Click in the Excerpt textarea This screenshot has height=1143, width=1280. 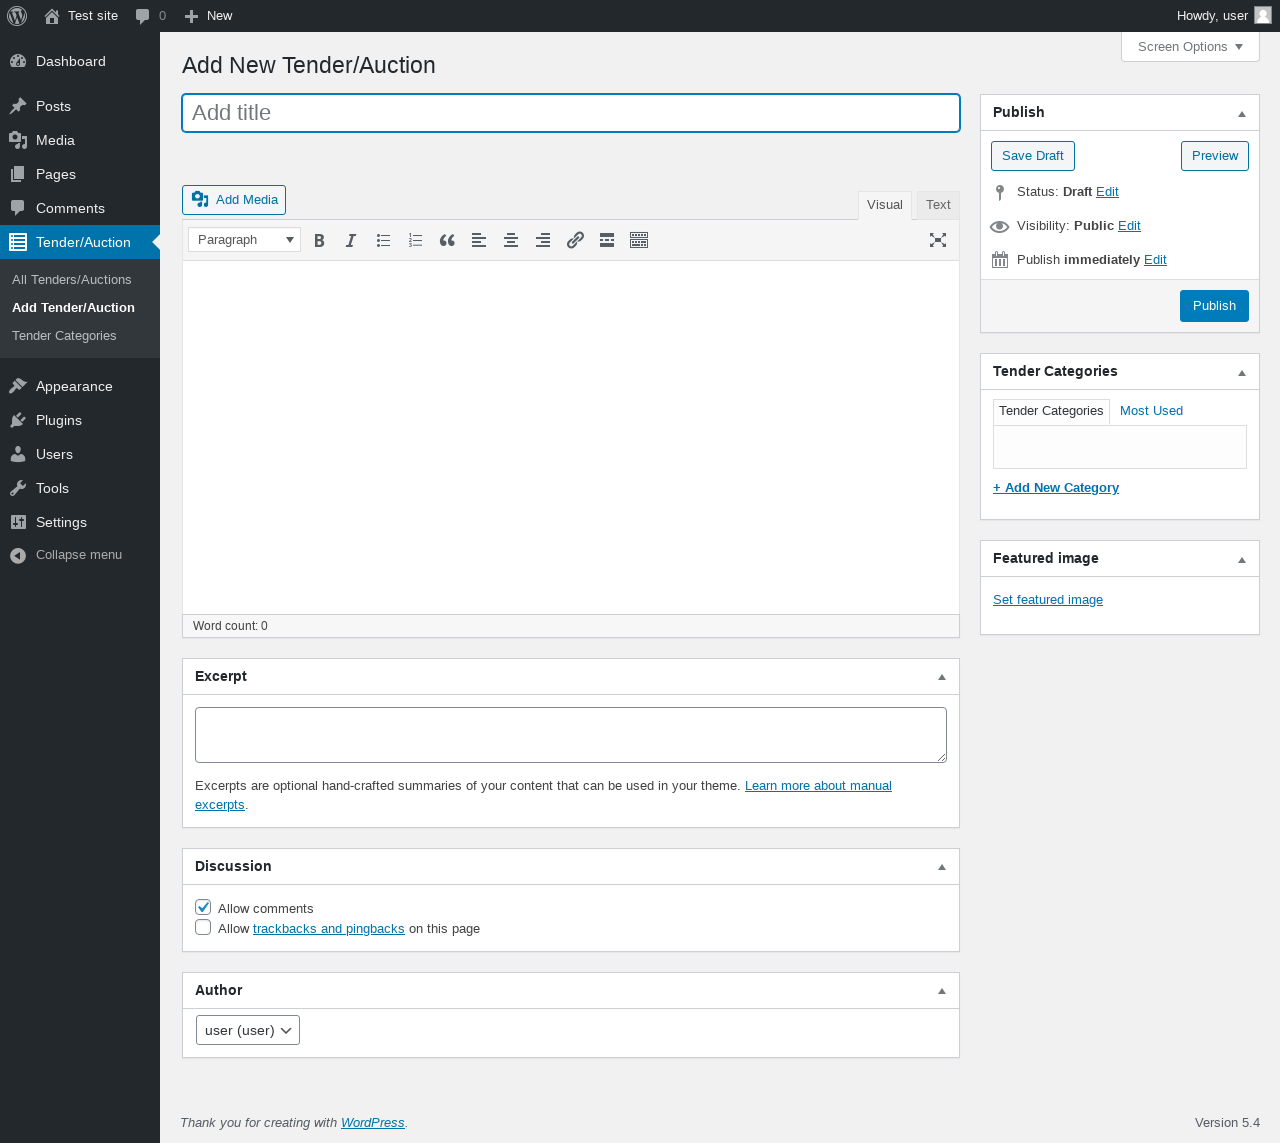point(571,735)
